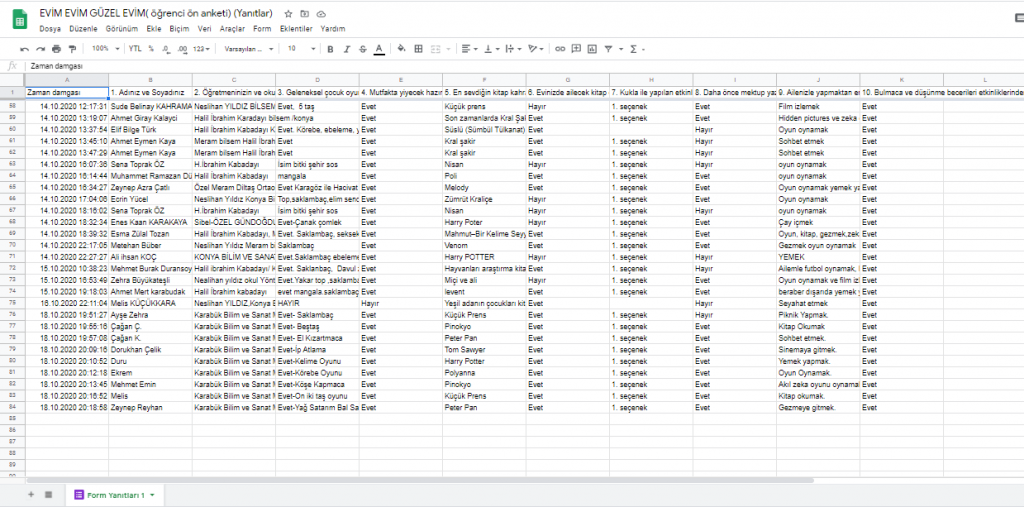Image resolution: width=1024 pixels, height=507 pixels.
Task: Star this spreadsheet document
Action: (x=288, y=14)
